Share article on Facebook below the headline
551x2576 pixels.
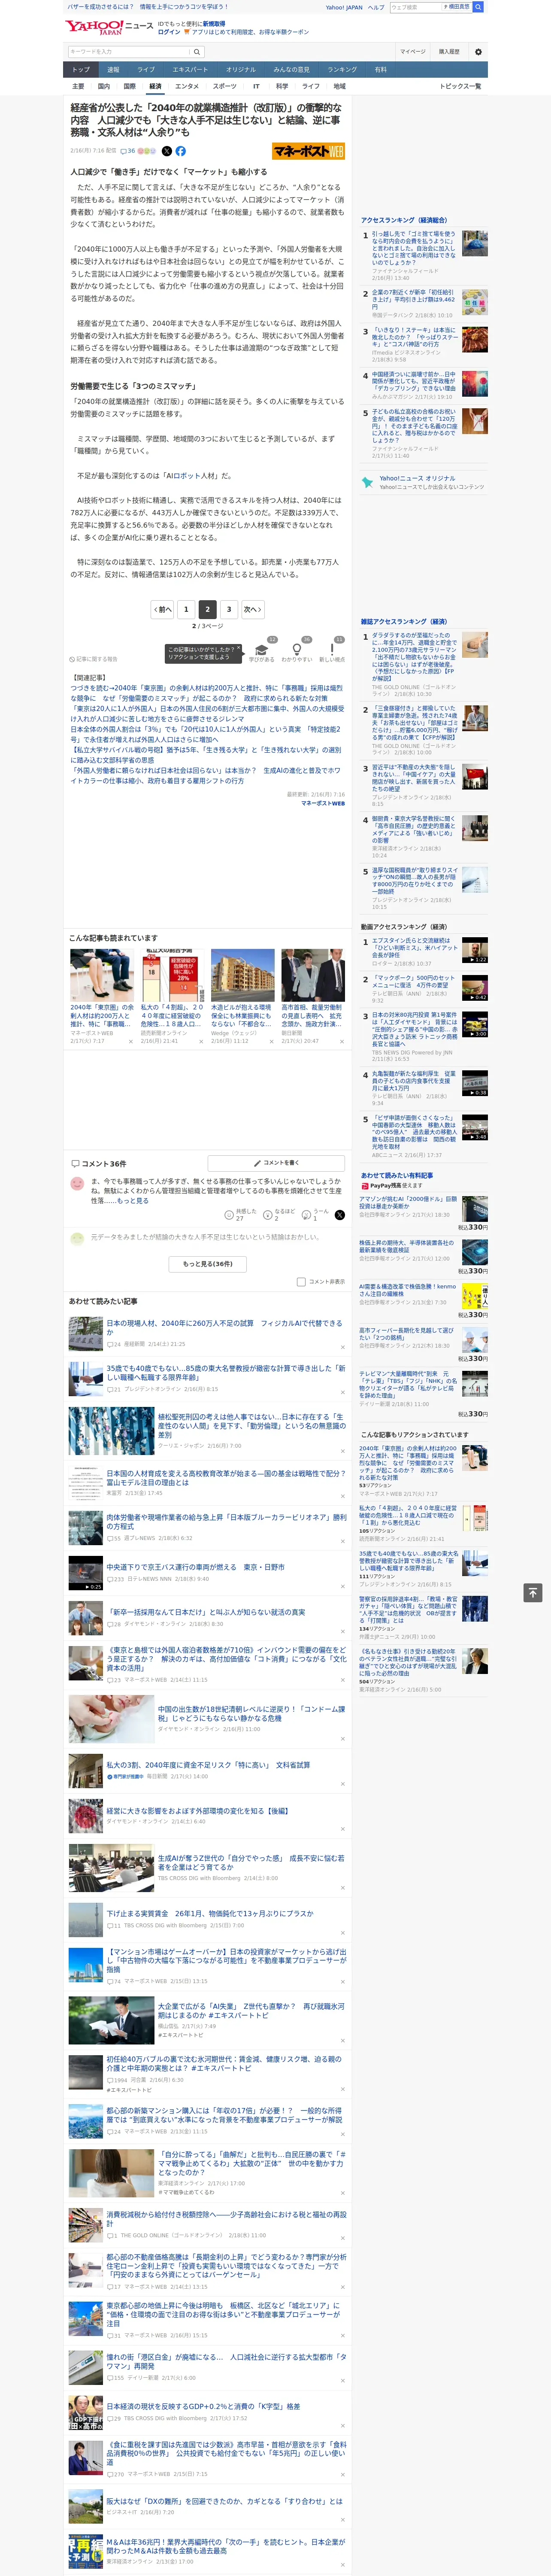tap(181, 151)
